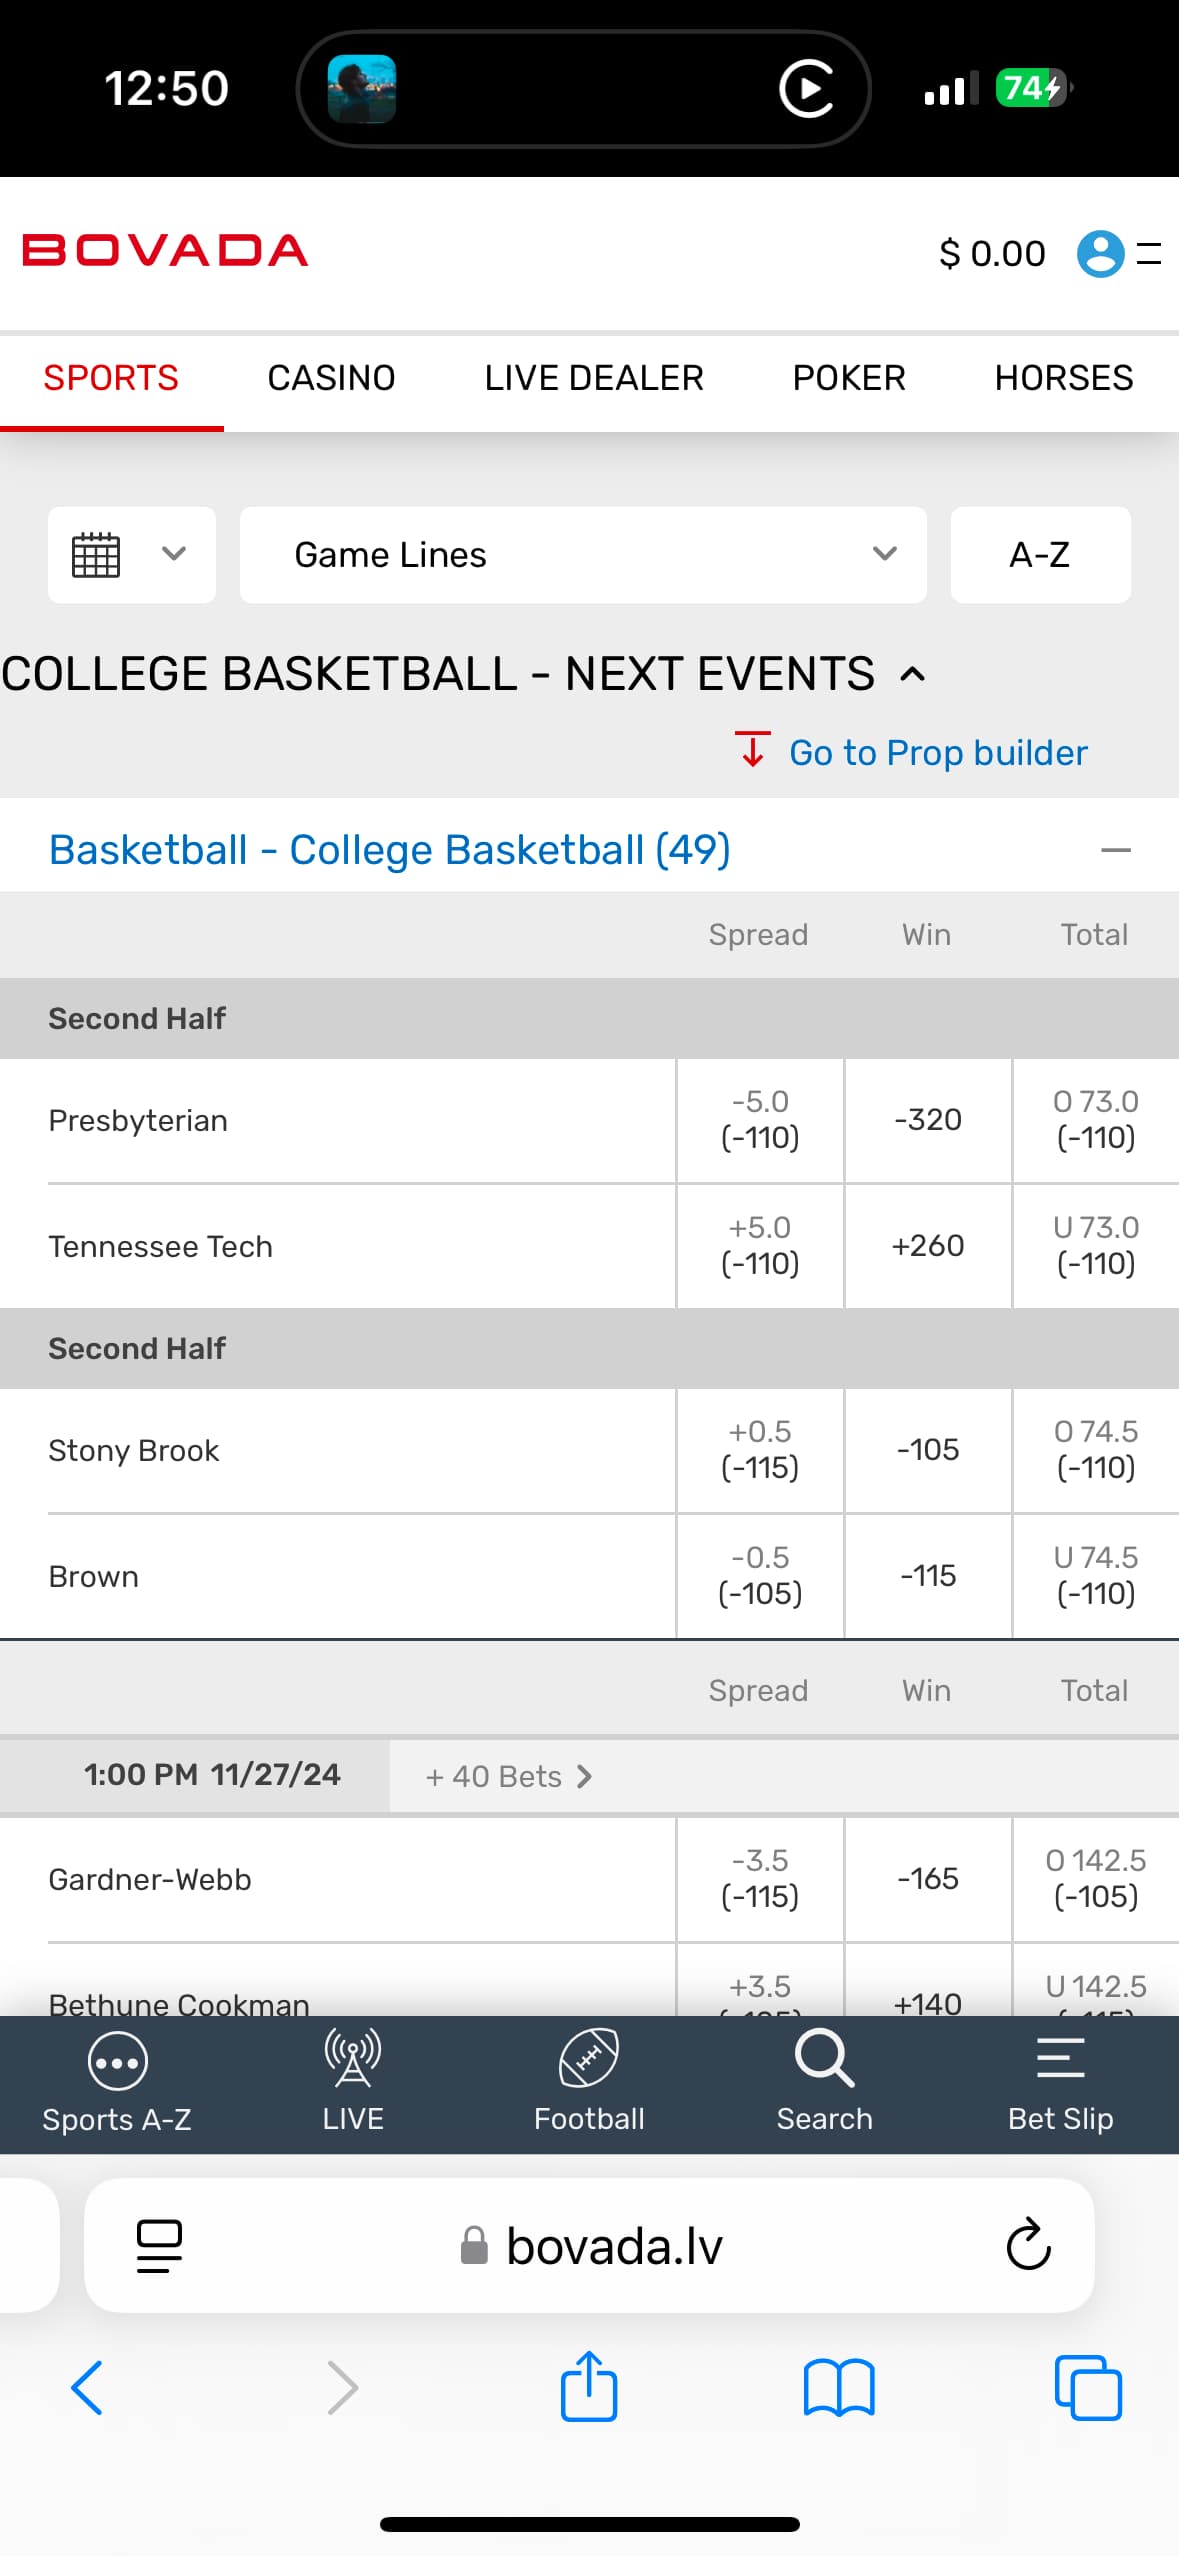1179x2556 pixels.
Task: Select Gardner-Webb O 142.5 total bet
Action: 1095,1879
